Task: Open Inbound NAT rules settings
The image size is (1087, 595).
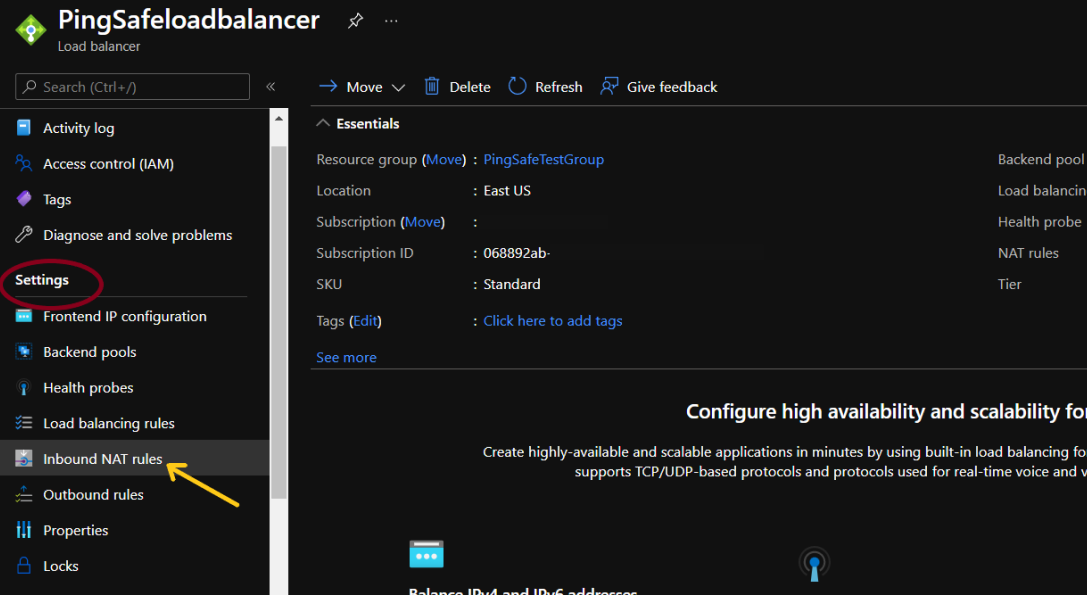Action: click(x=102, y=459)
